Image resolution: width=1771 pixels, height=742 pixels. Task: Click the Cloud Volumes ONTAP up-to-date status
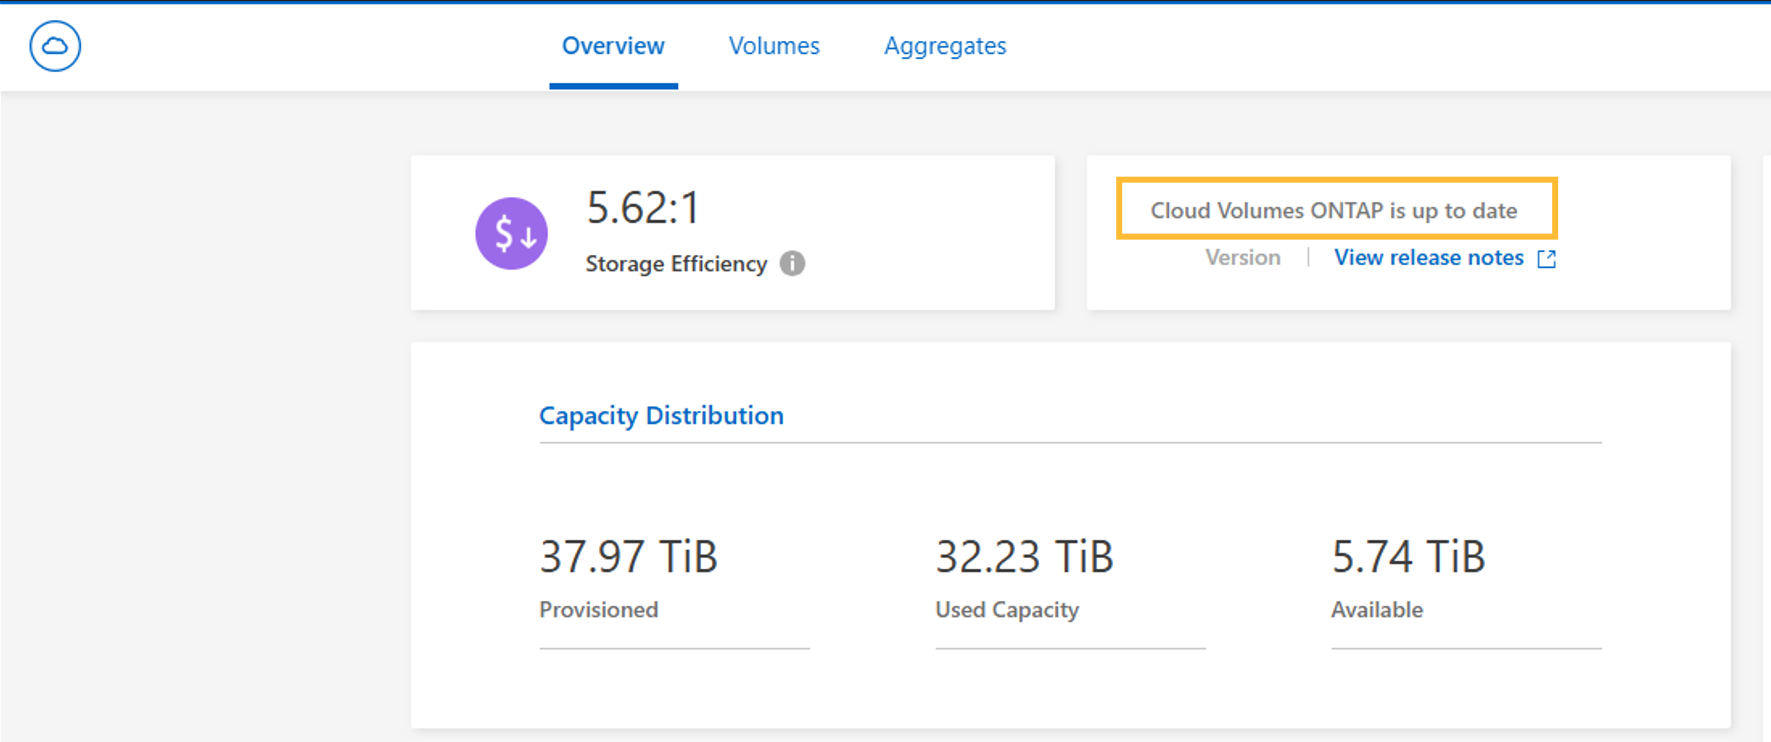click(1334, 210)
